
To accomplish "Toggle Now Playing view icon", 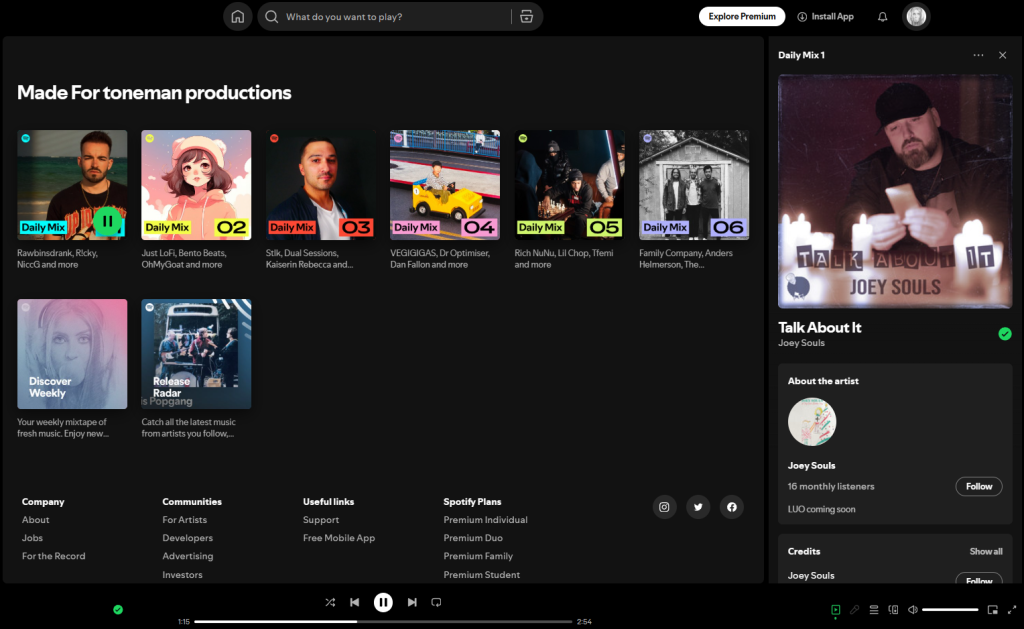I will point(835,609).
